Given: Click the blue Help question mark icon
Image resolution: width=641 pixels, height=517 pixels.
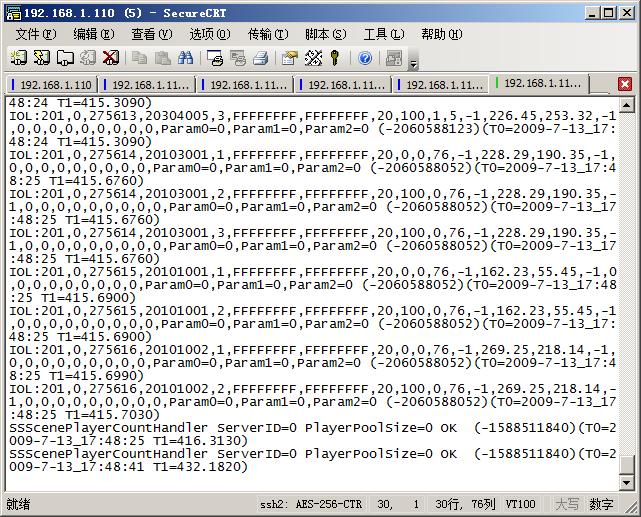Looking at the screenshot, I should (365, 58).
